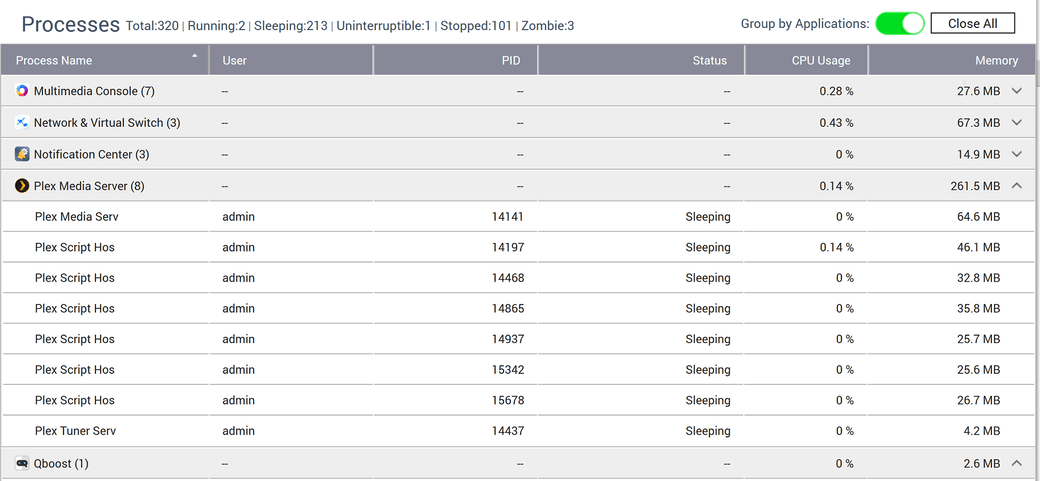
Task: Click the Notification Center app icon
Action: point(22,155)
